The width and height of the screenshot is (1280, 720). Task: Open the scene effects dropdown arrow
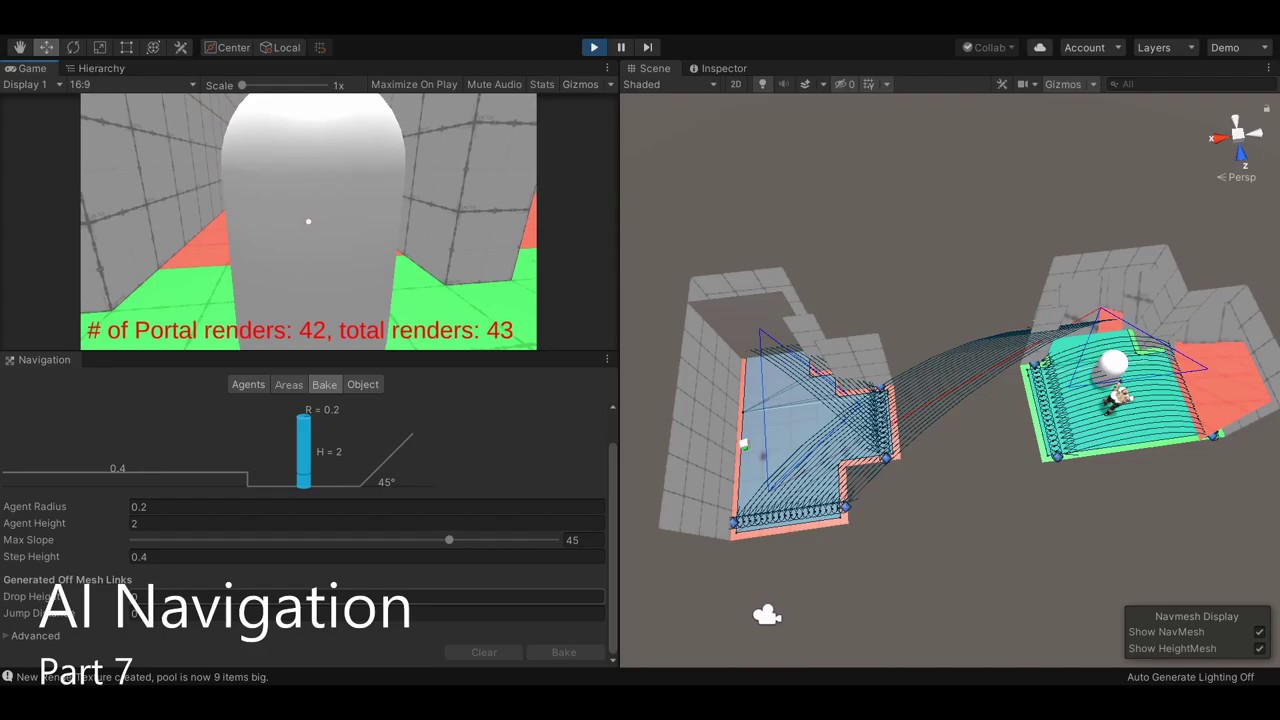point(823,84)
